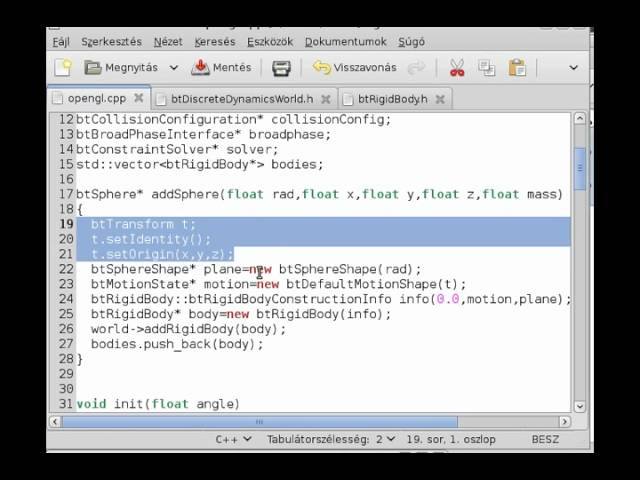The height and width of the screenshot is (480, 640).
Task: Click line number 16 in the gutter
Action: coord(66,179)
